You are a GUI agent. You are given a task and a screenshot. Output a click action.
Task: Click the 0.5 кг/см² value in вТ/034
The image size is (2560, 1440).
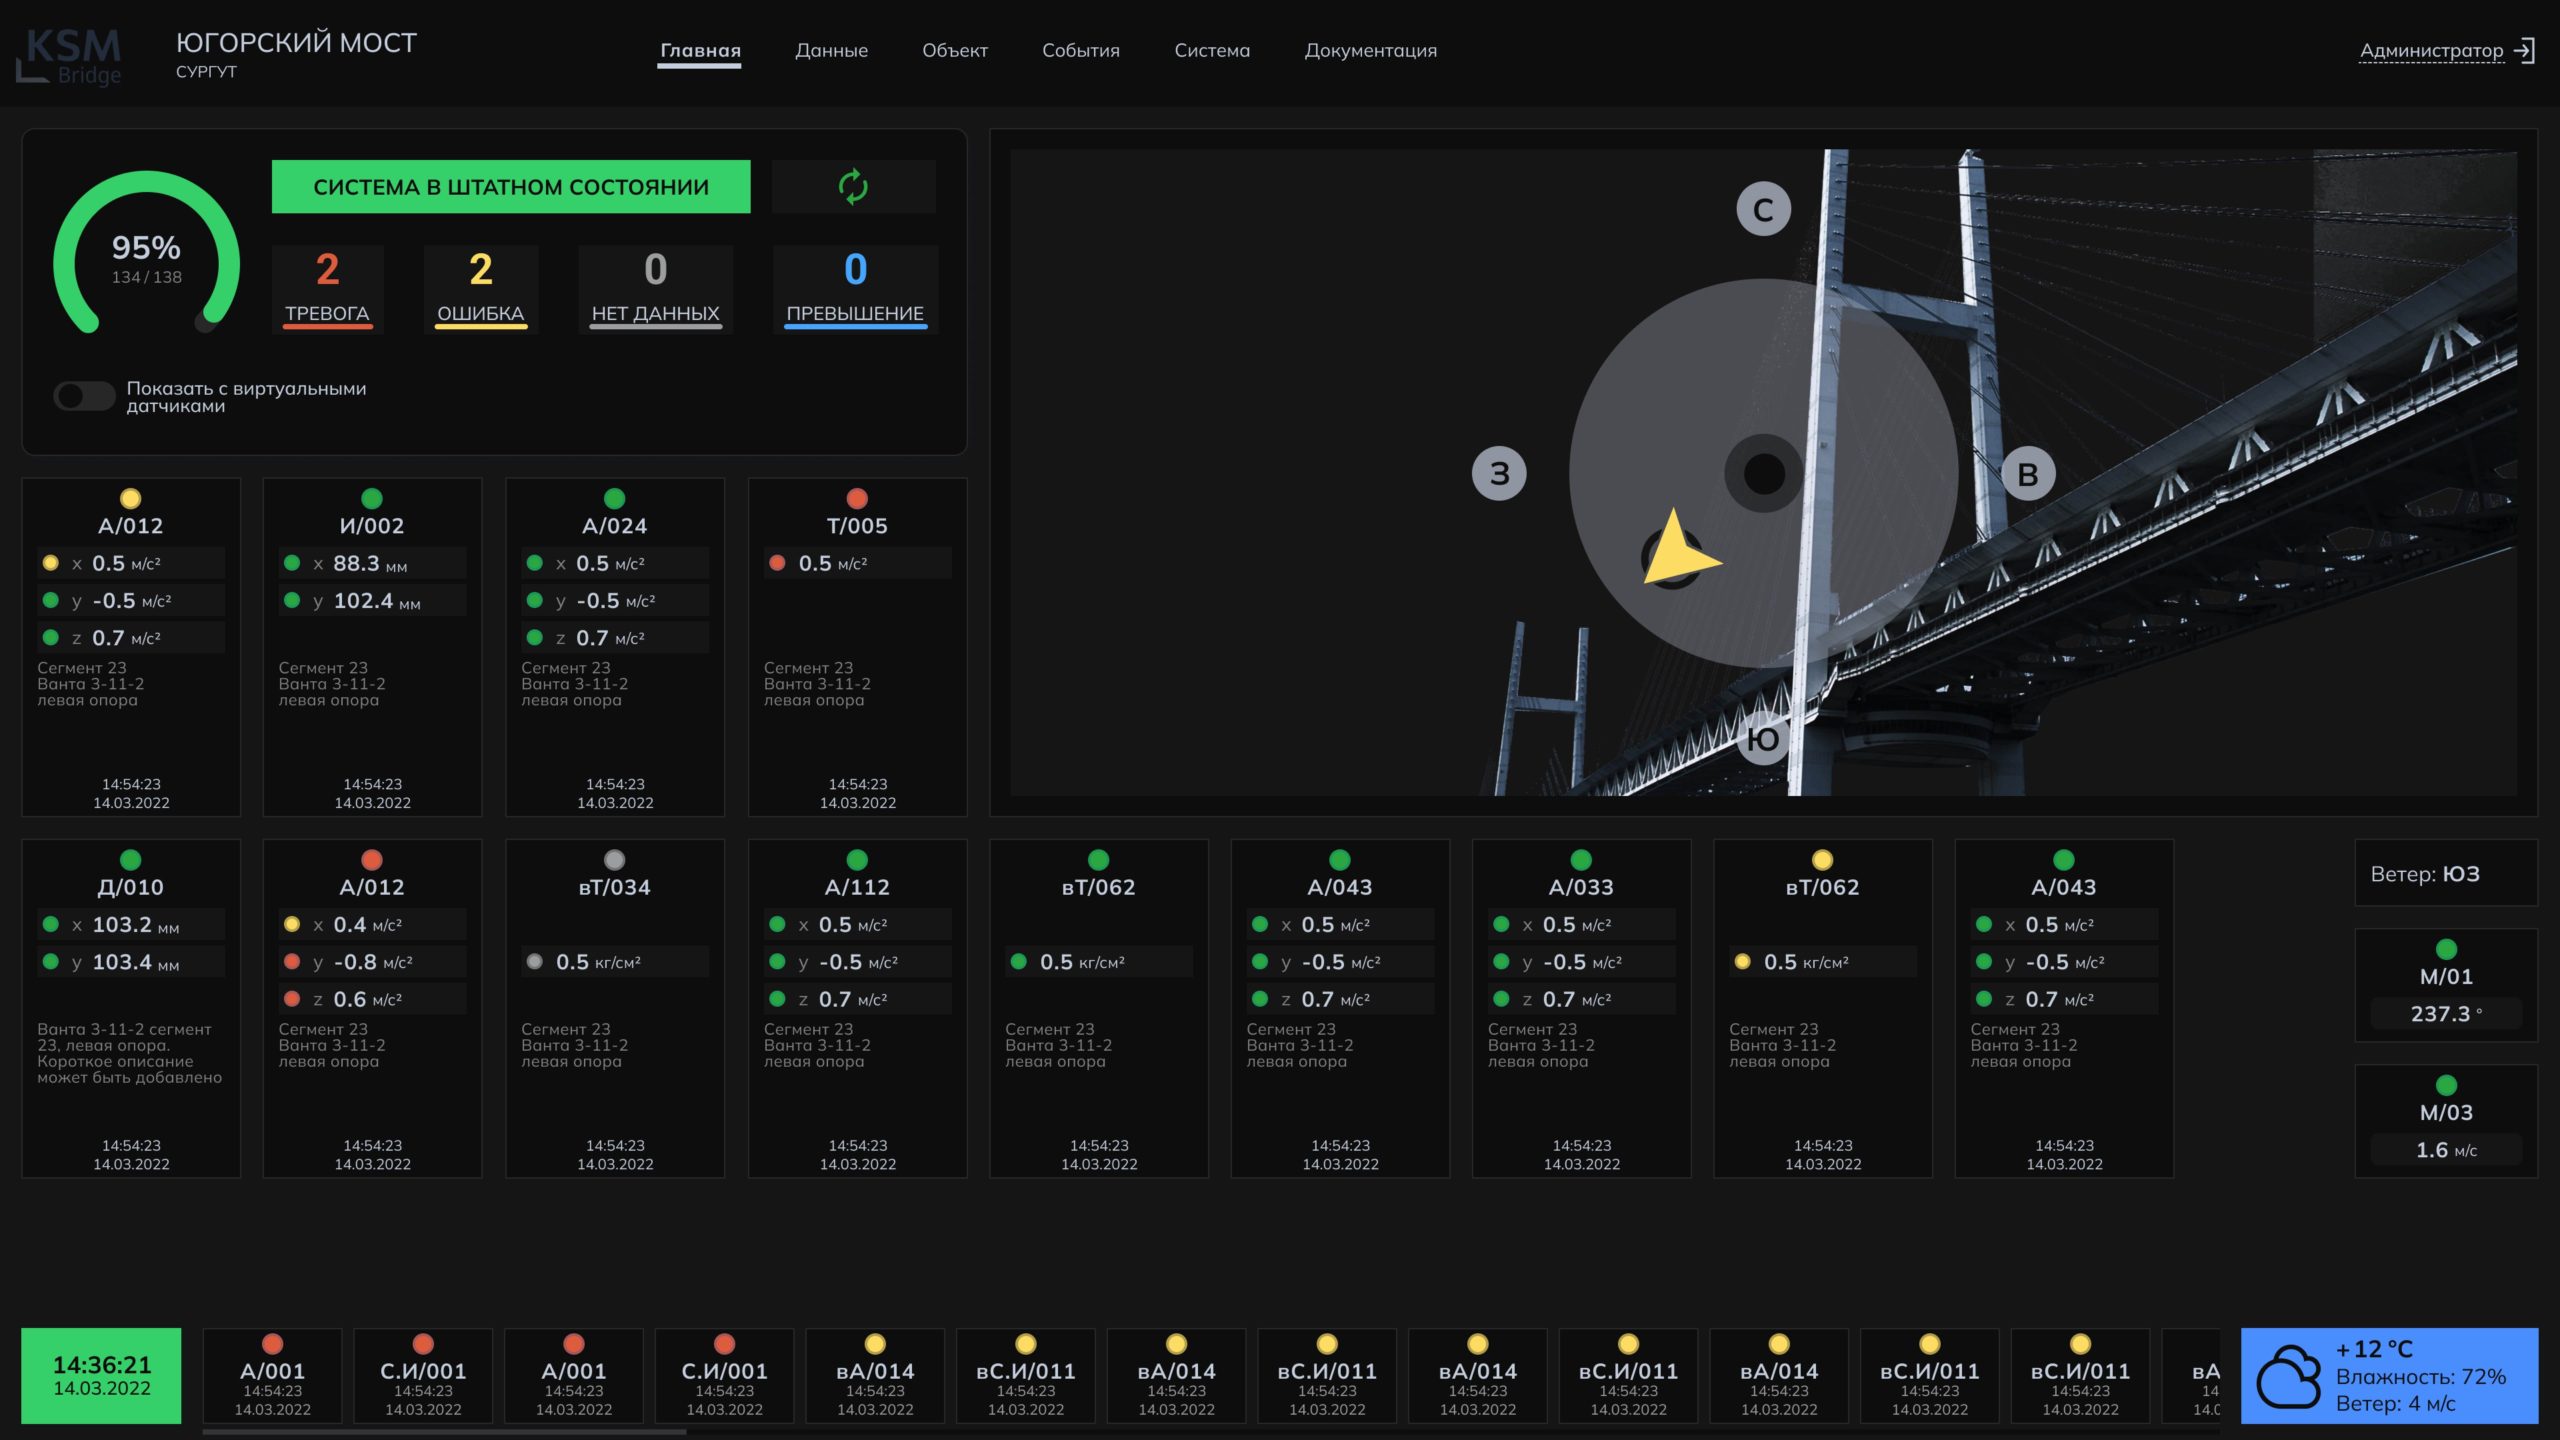coord(614,962)
